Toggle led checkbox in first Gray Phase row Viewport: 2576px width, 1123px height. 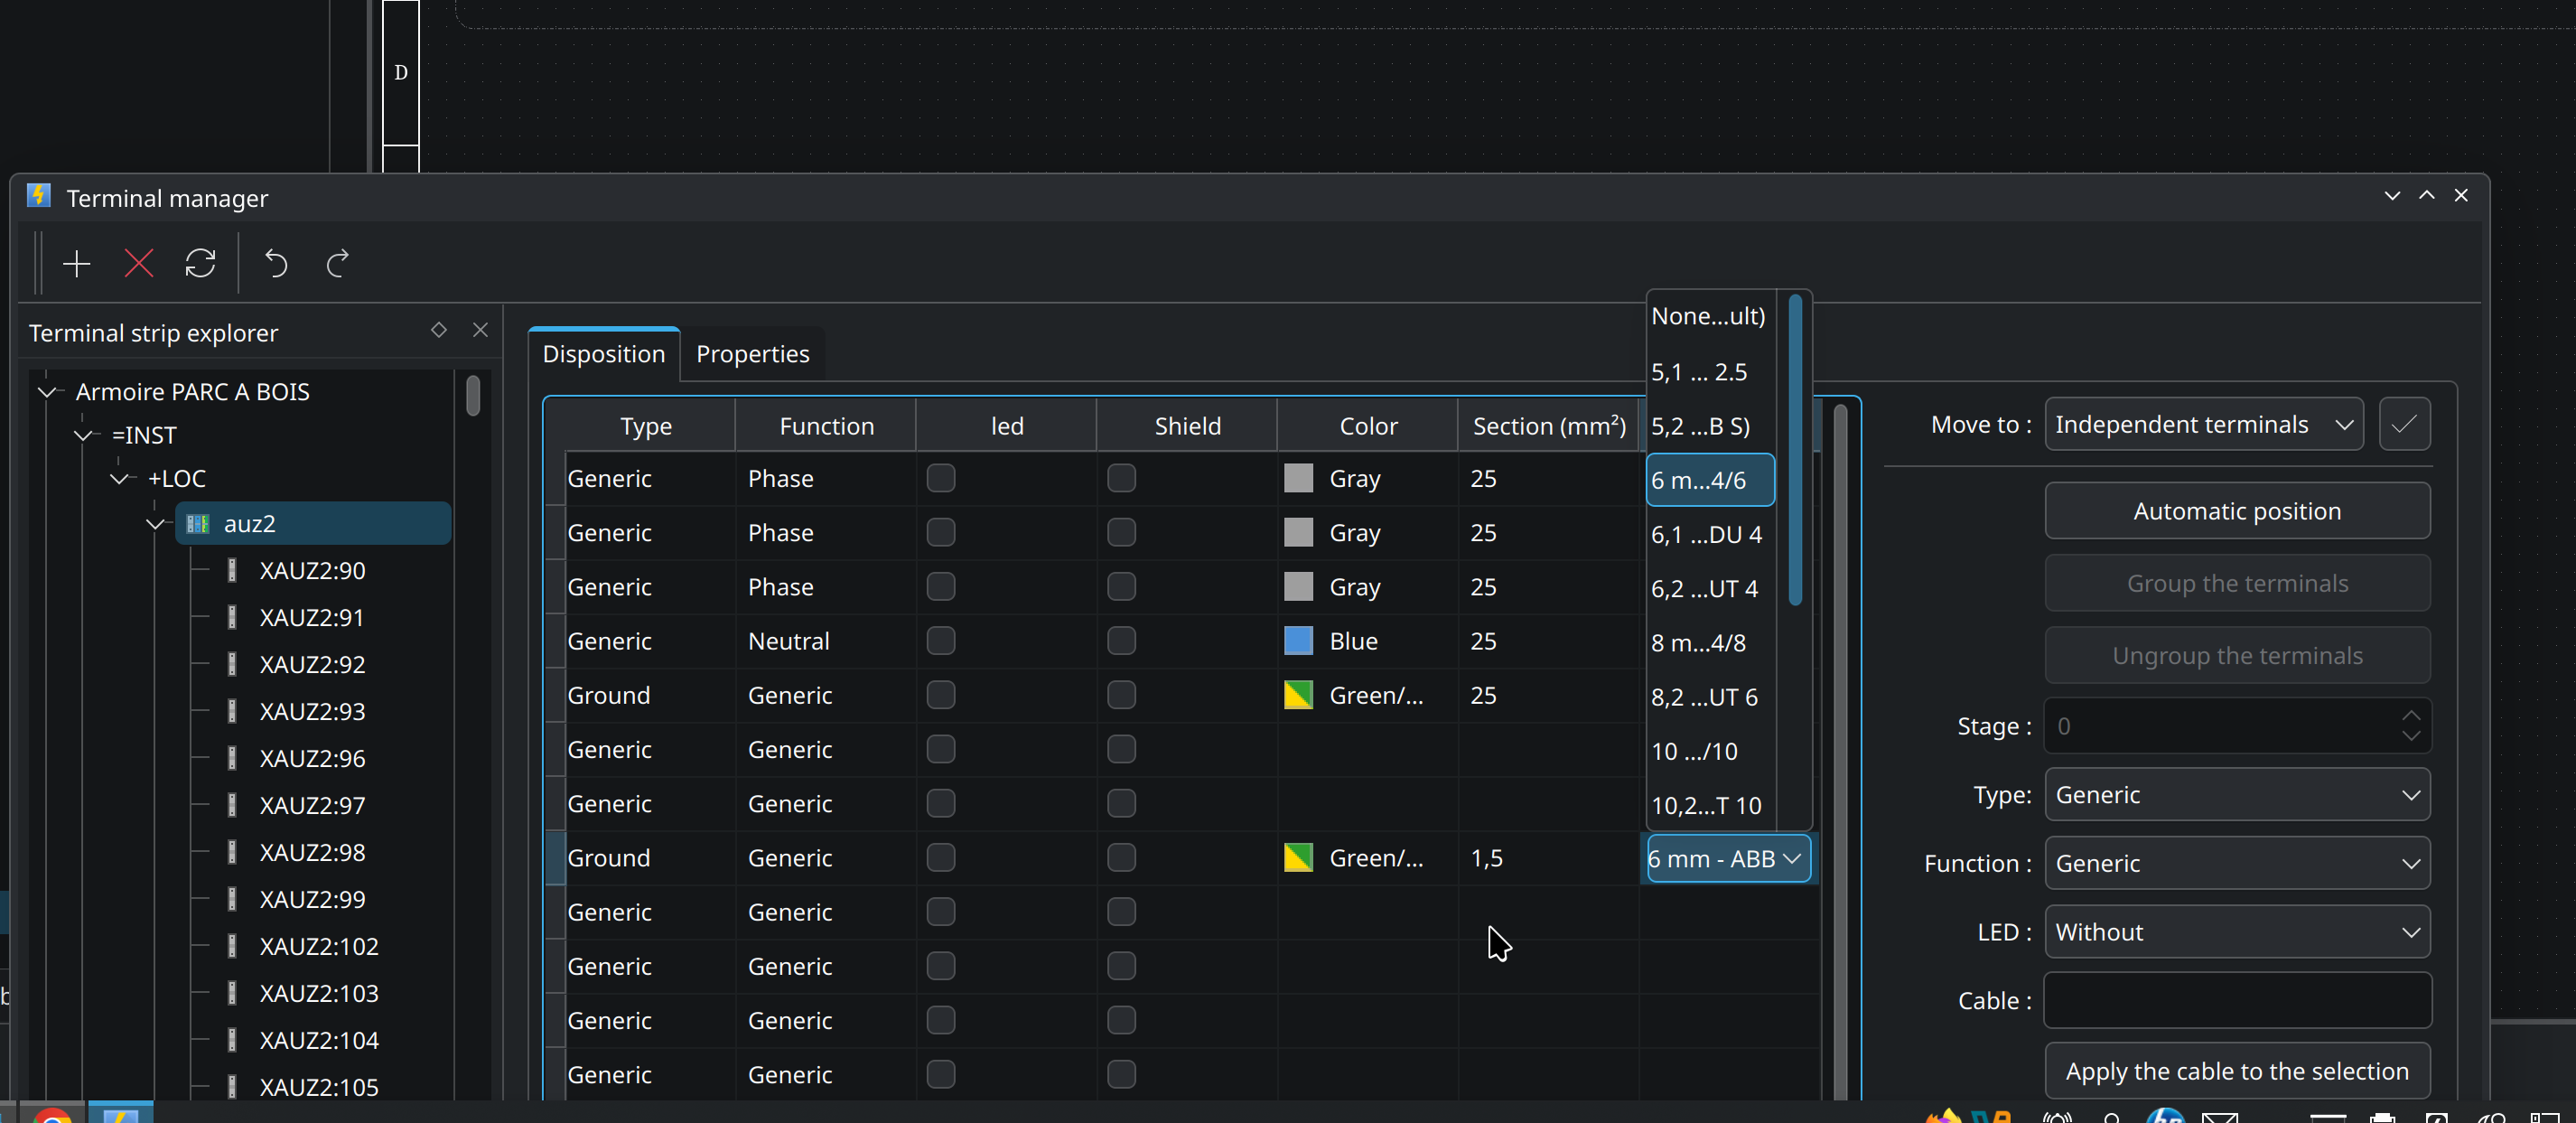coord(940,478)
